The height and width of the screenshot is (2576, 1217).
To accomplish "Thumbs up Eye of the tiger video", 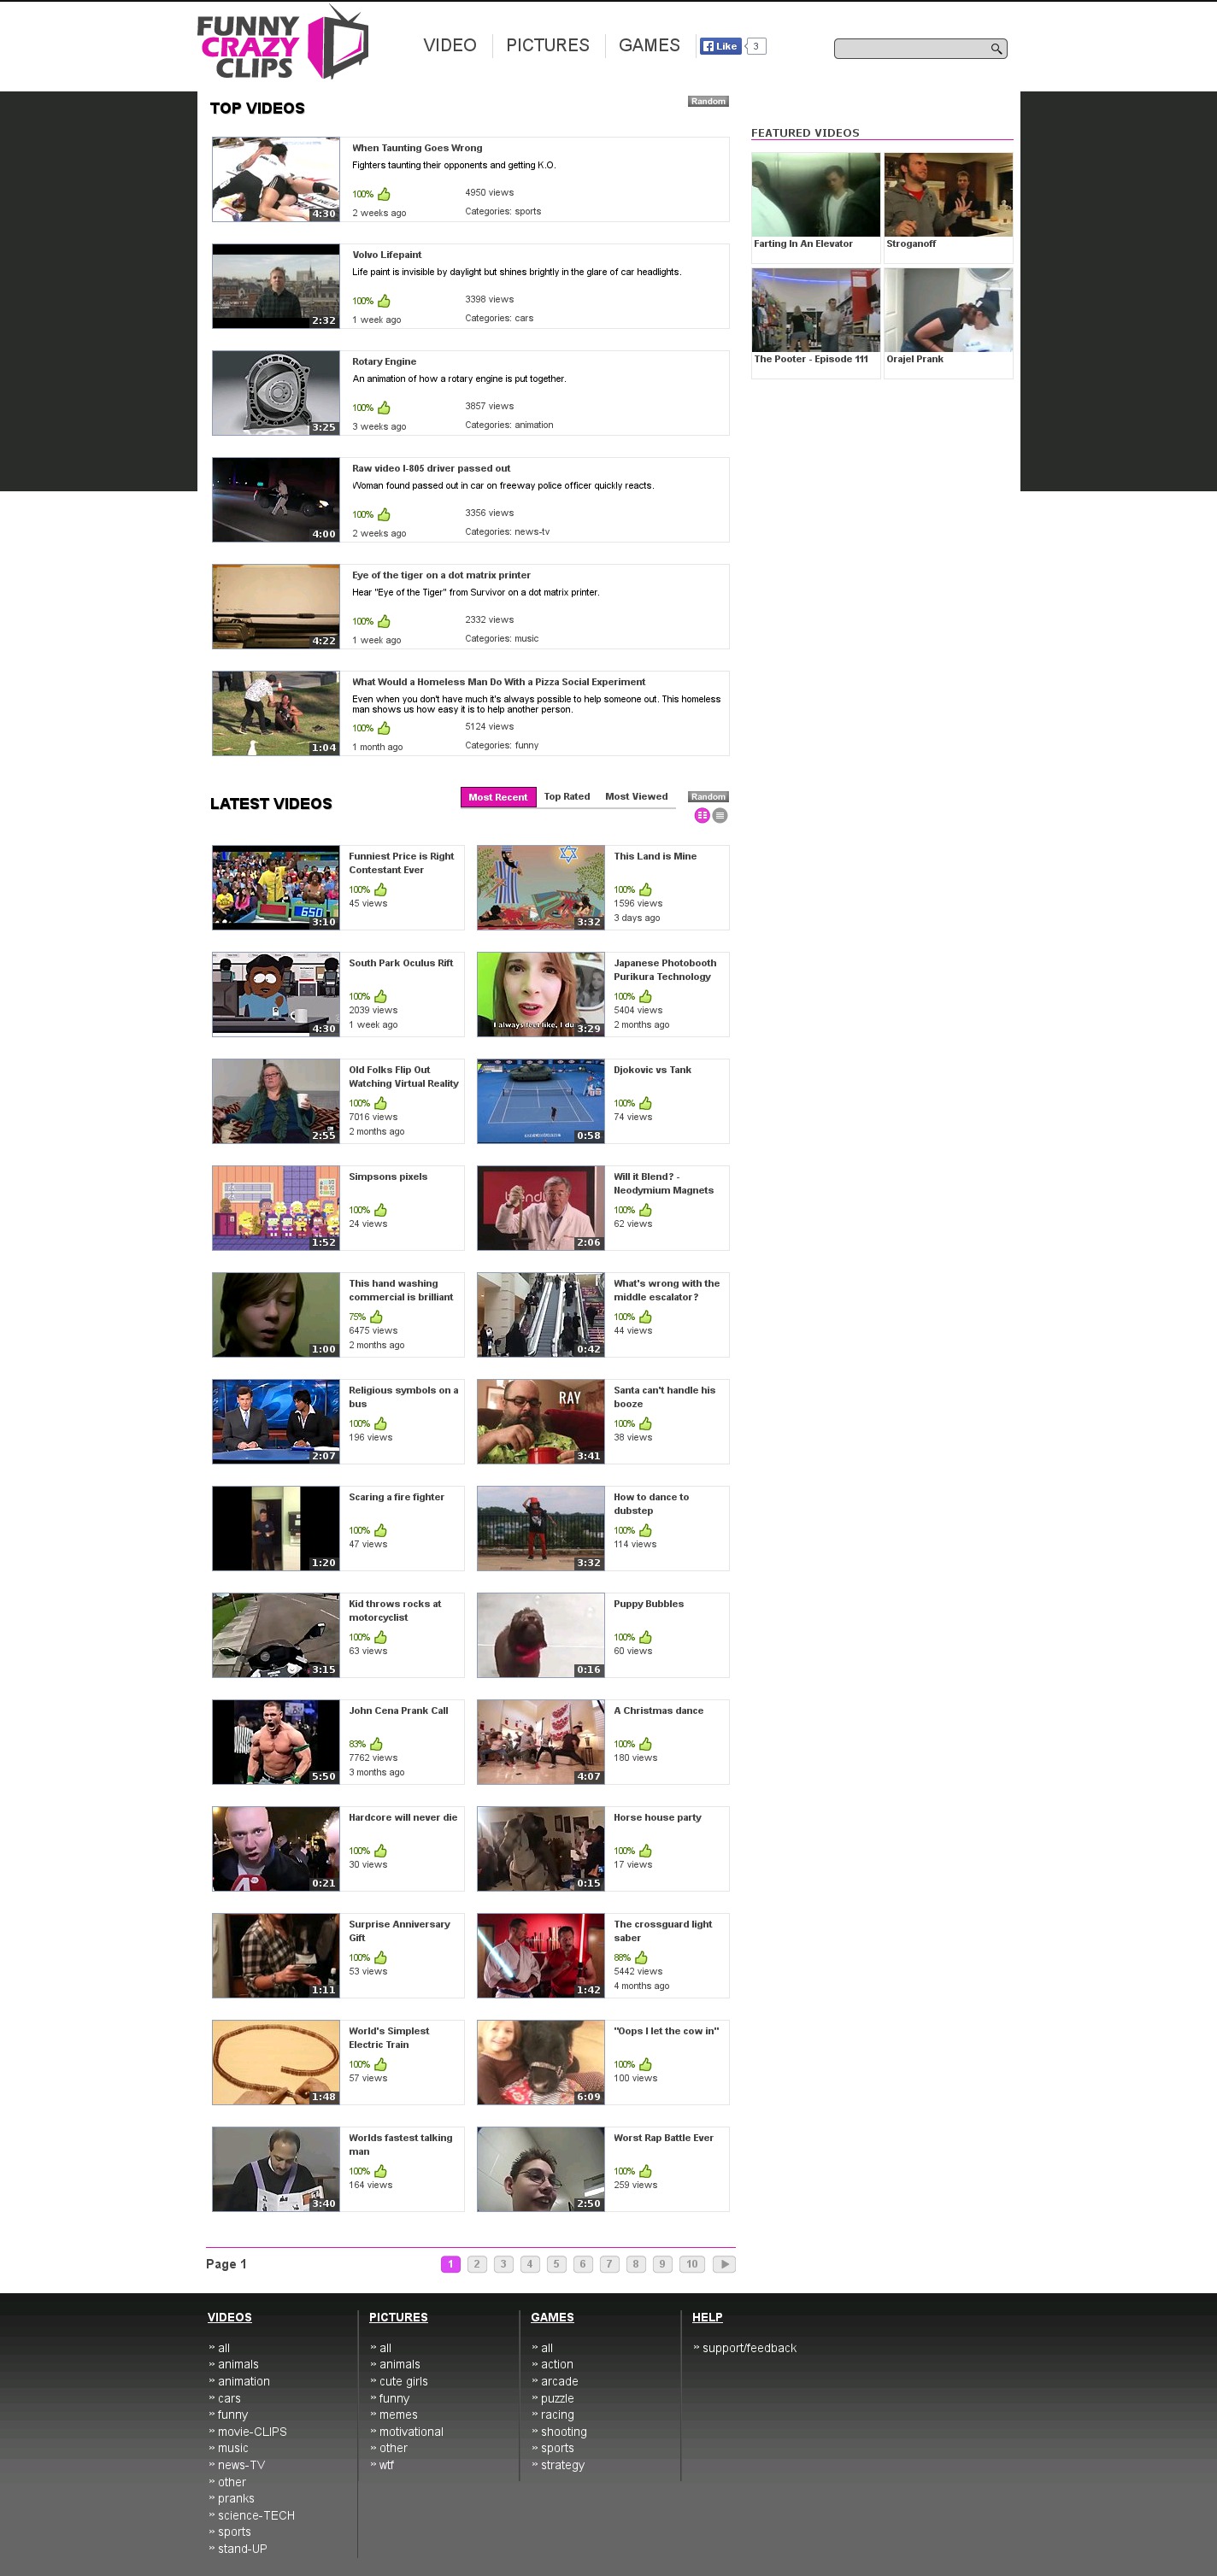I will (384, 621).
